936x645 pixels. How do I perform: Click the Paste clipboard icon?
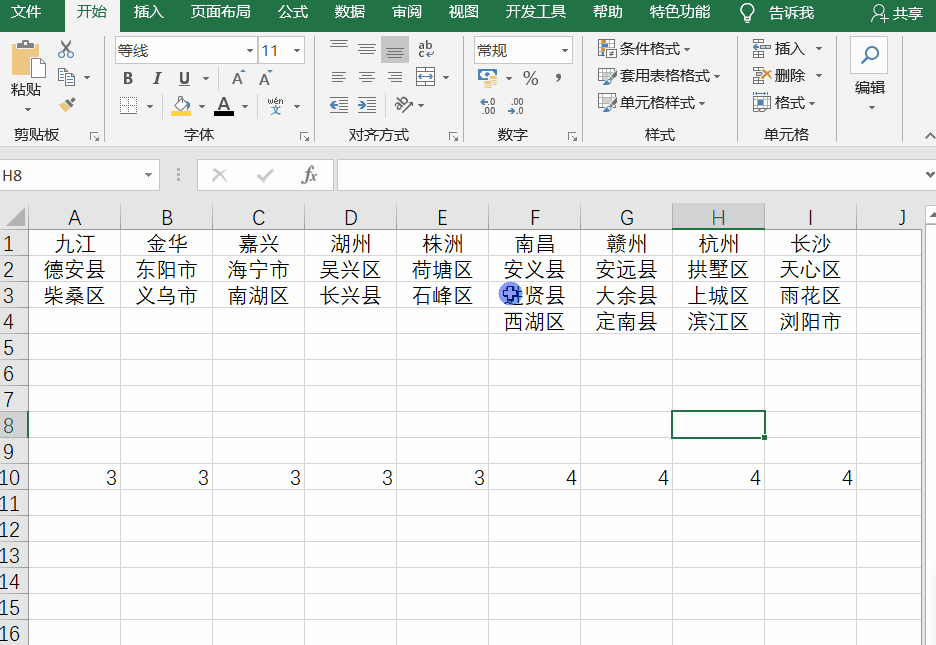tap(27, 60)
